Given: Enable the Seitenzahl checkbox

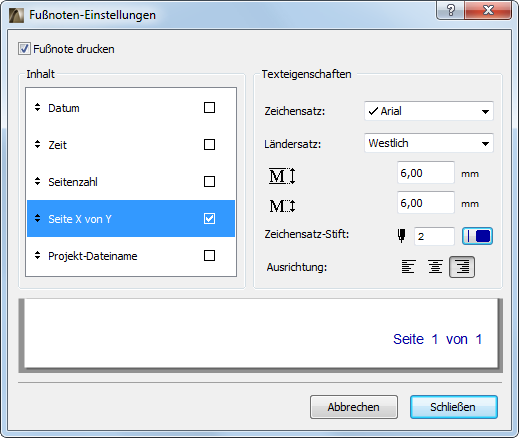Looking at the screenshot, I should click(209, 182).
